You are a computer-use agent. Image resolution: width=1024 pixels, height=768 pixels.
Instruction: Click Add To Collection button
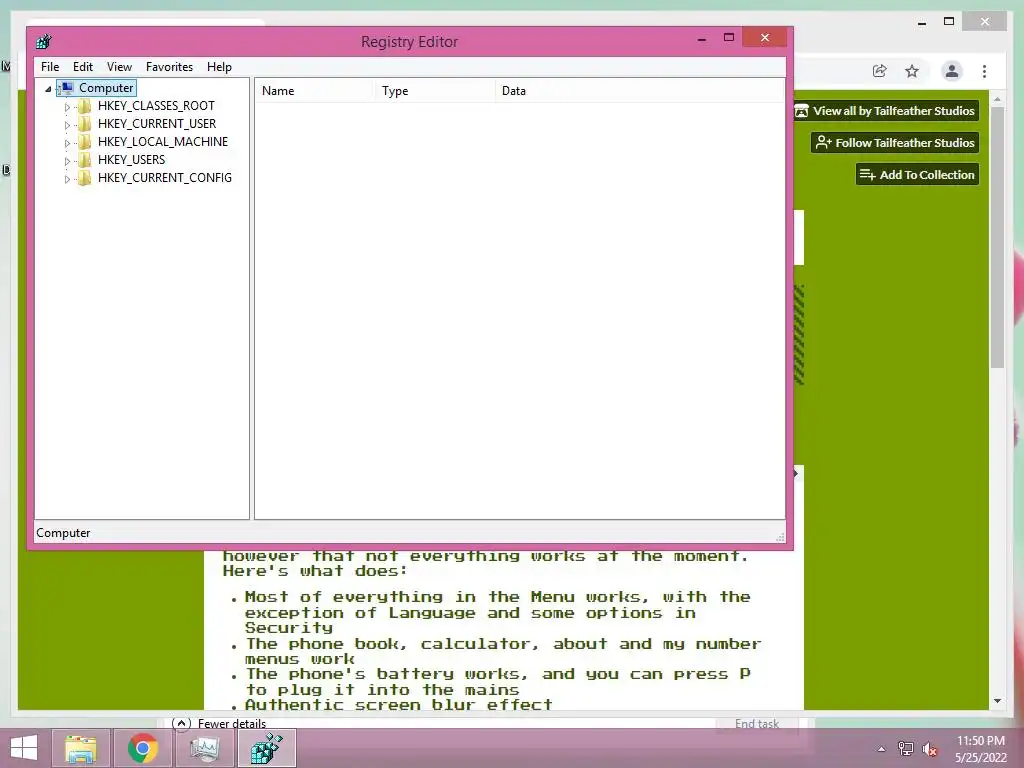(x=917, y=174)
